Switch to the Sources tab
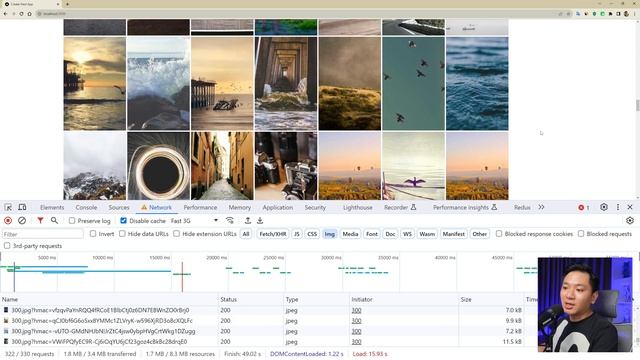The width and height of the screenshot is (640, 360). pos(119,207)
